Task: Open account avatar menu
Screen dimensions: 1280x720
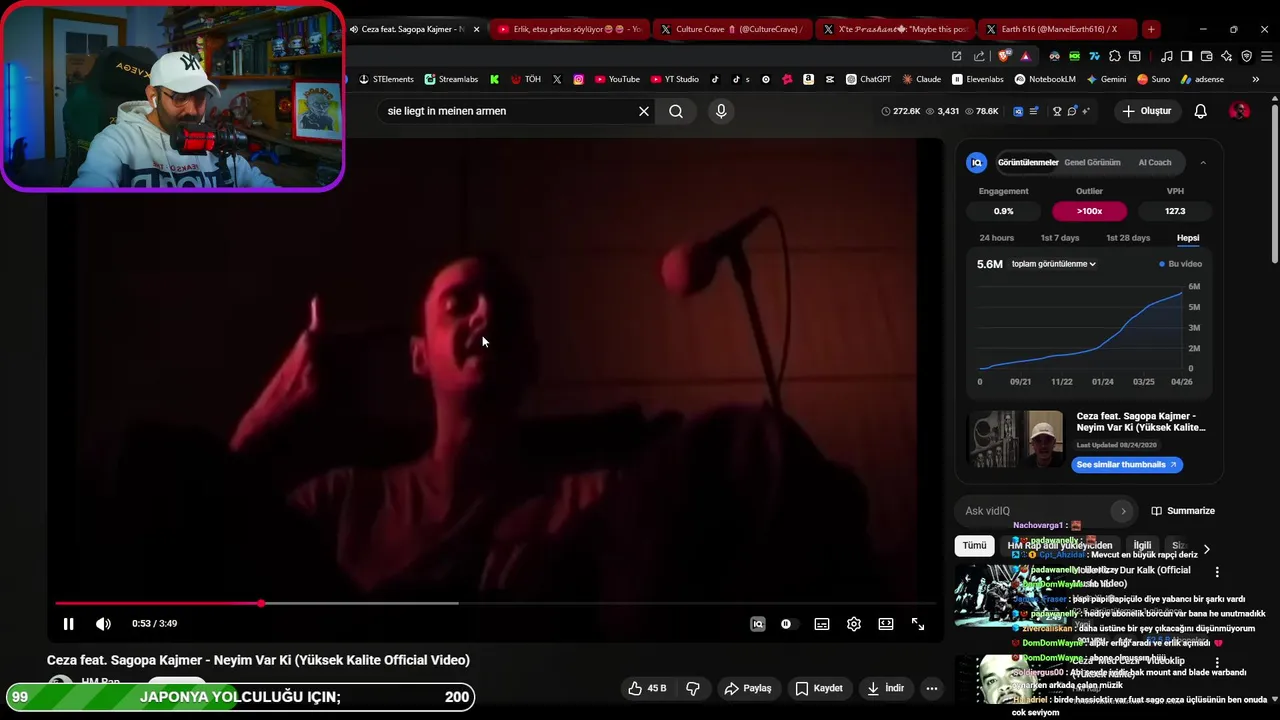Action: click(1239, 111)
